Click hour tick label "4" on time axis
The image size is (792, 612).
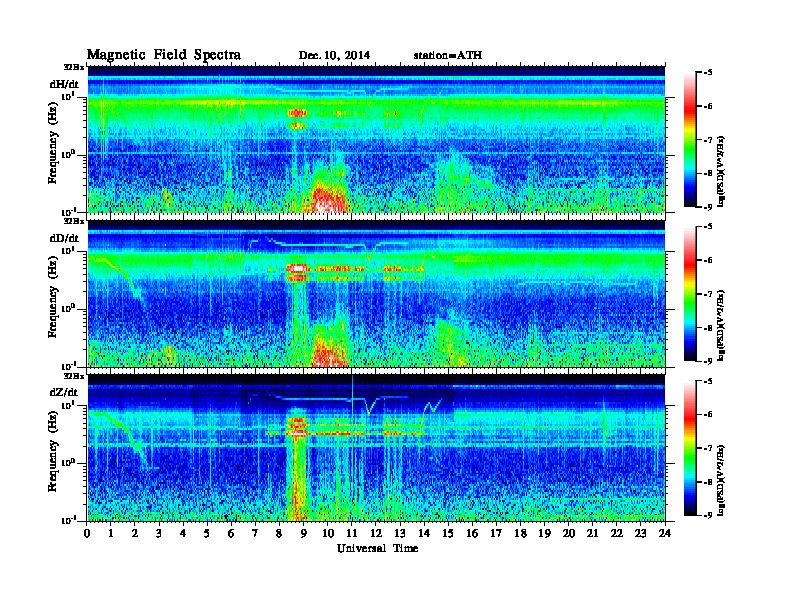click(x=183, y=533)
